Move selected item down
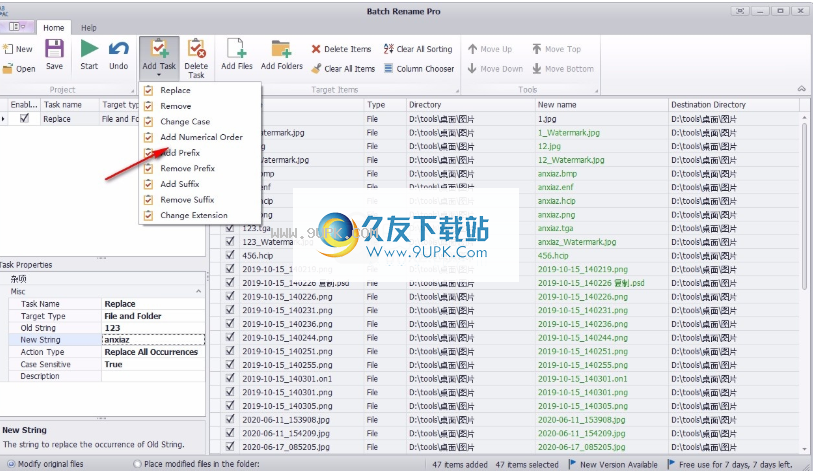This screenshot has width=813, height=471. (495, 68)
